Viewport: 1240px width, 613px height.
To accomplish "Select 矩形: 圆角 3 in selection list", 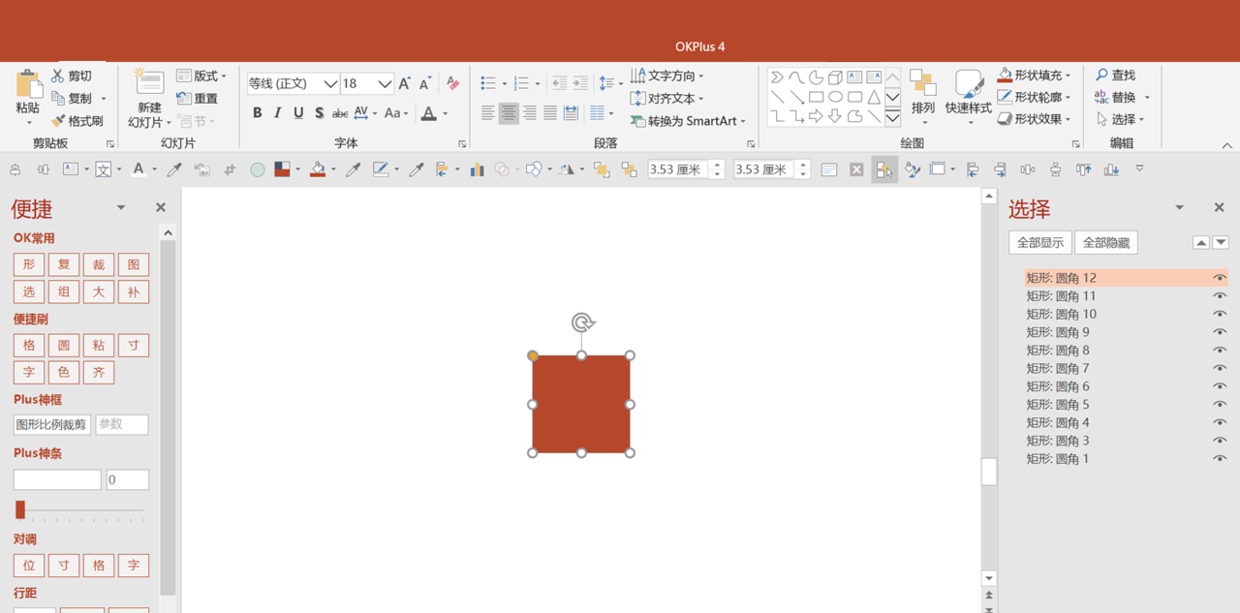I will click(1058, 441).
